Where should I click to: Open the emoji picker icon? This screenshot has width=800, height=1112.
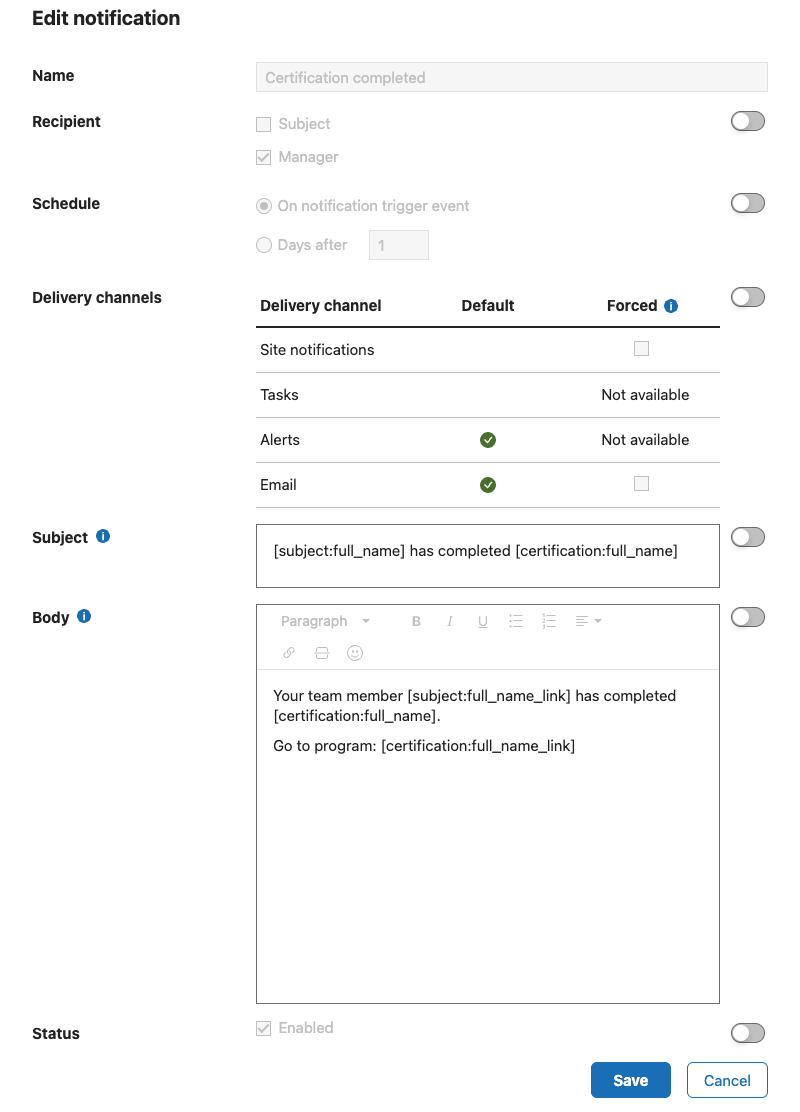point(355,653)
